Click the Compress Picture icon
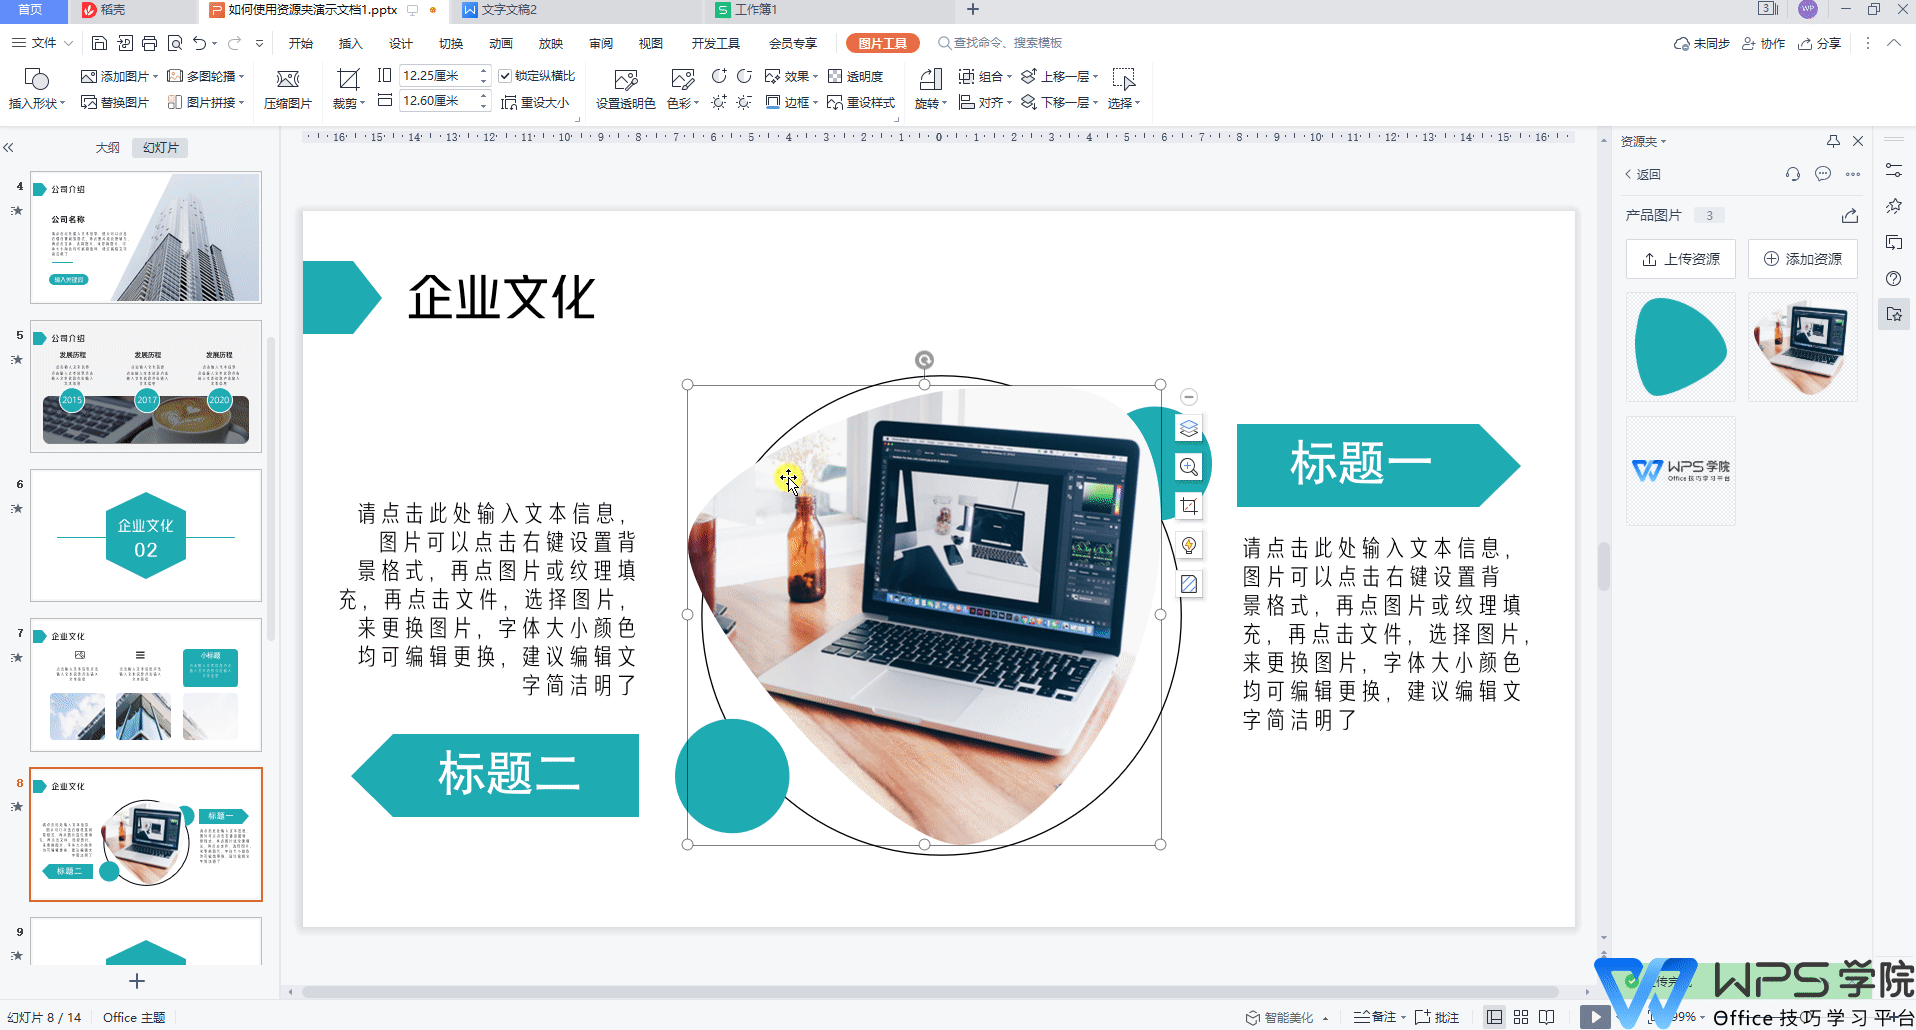This screenshot has height=1030, width=1916. tap(287, 79)
